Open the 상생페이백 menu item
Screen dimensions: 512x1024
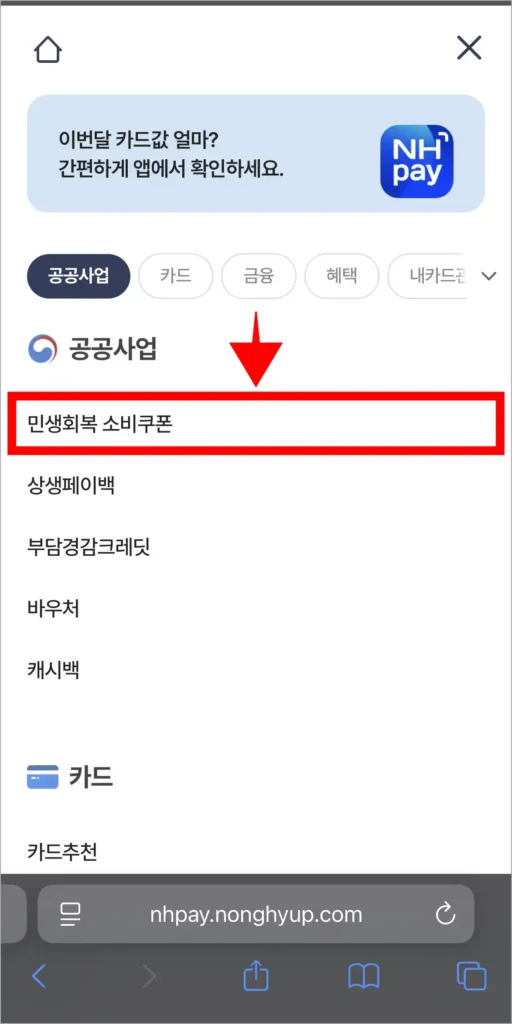tap(71, 485)
